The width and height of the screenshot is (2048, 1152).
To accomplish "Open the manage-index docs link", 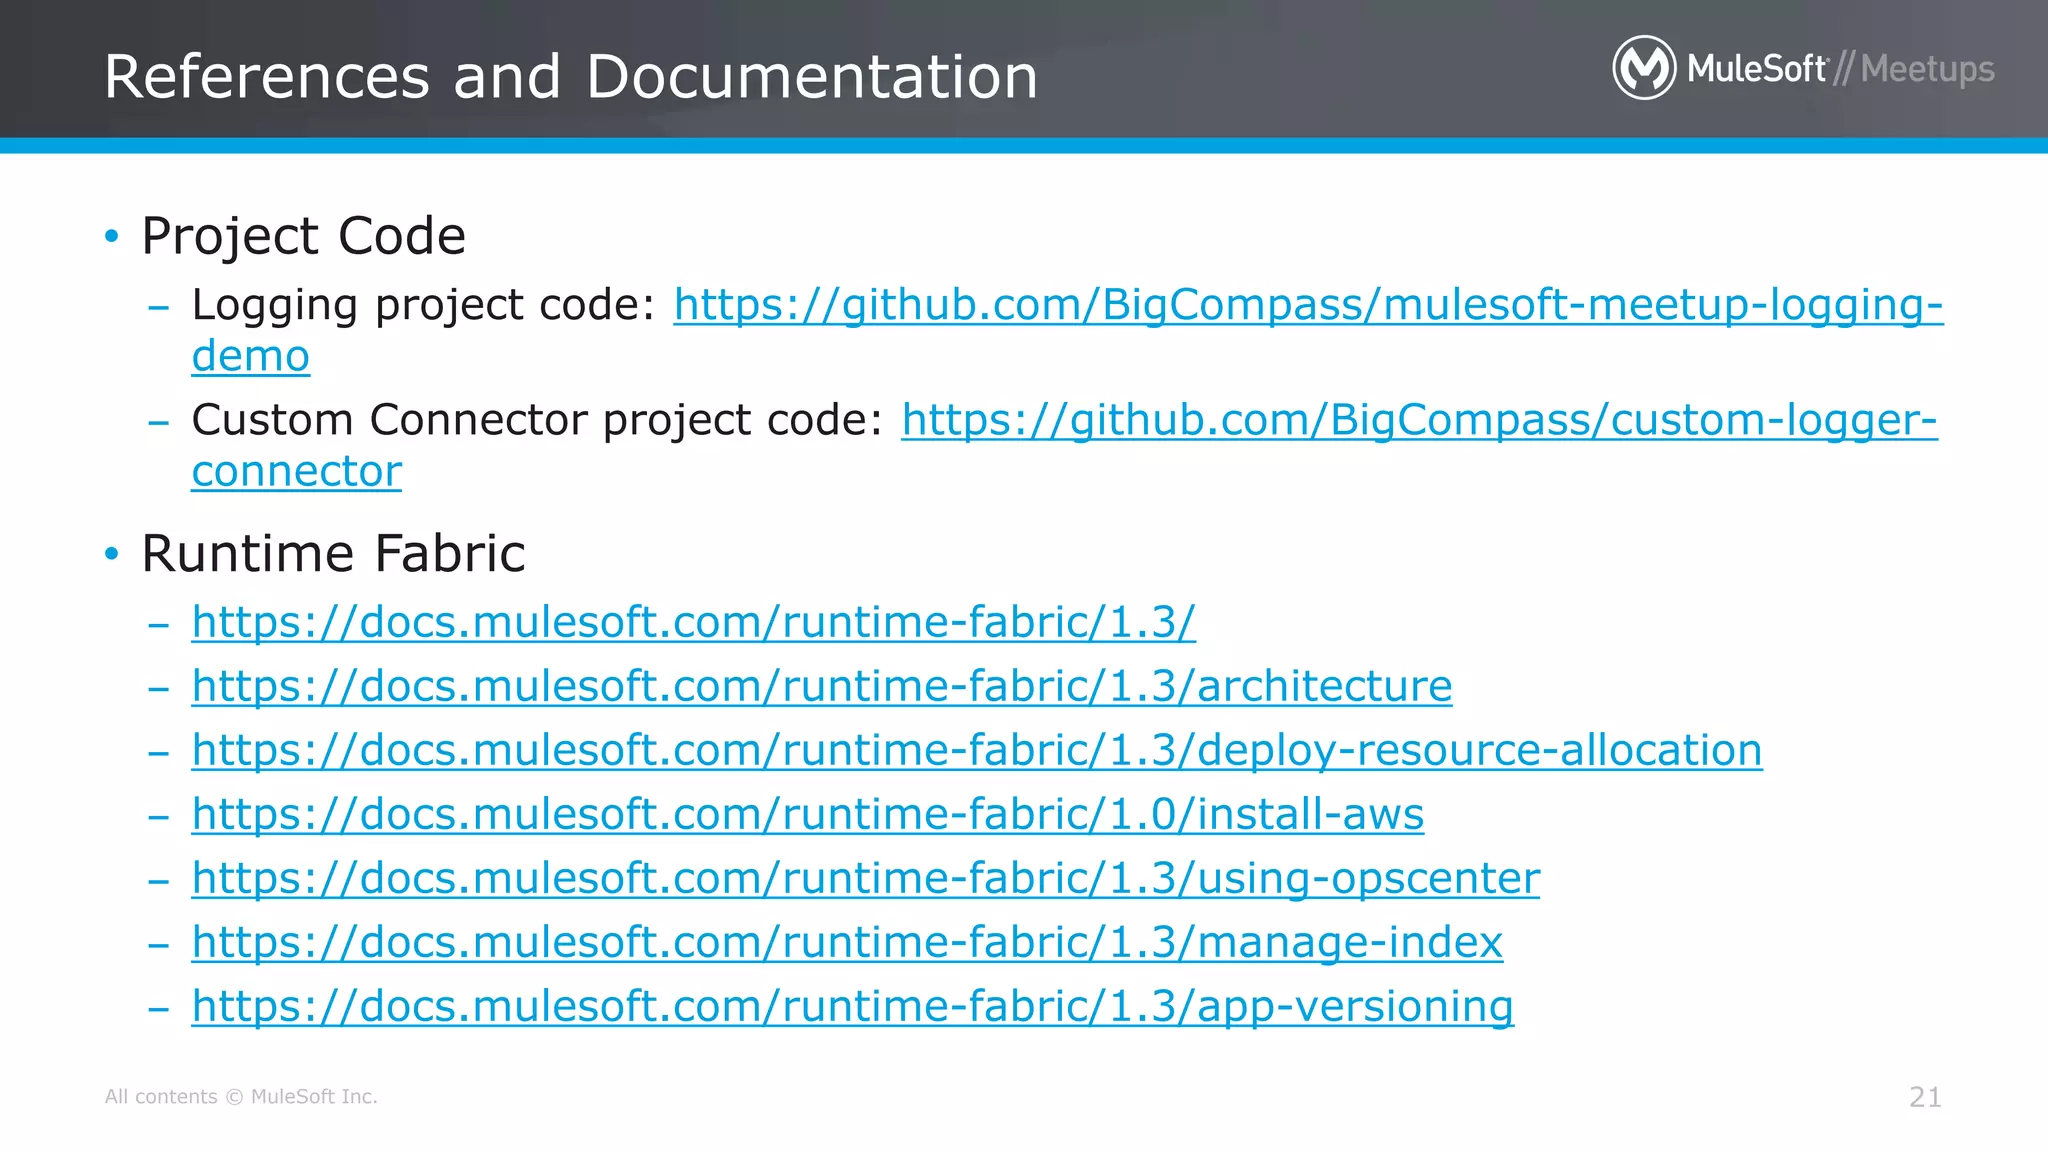I will [847, 942].
